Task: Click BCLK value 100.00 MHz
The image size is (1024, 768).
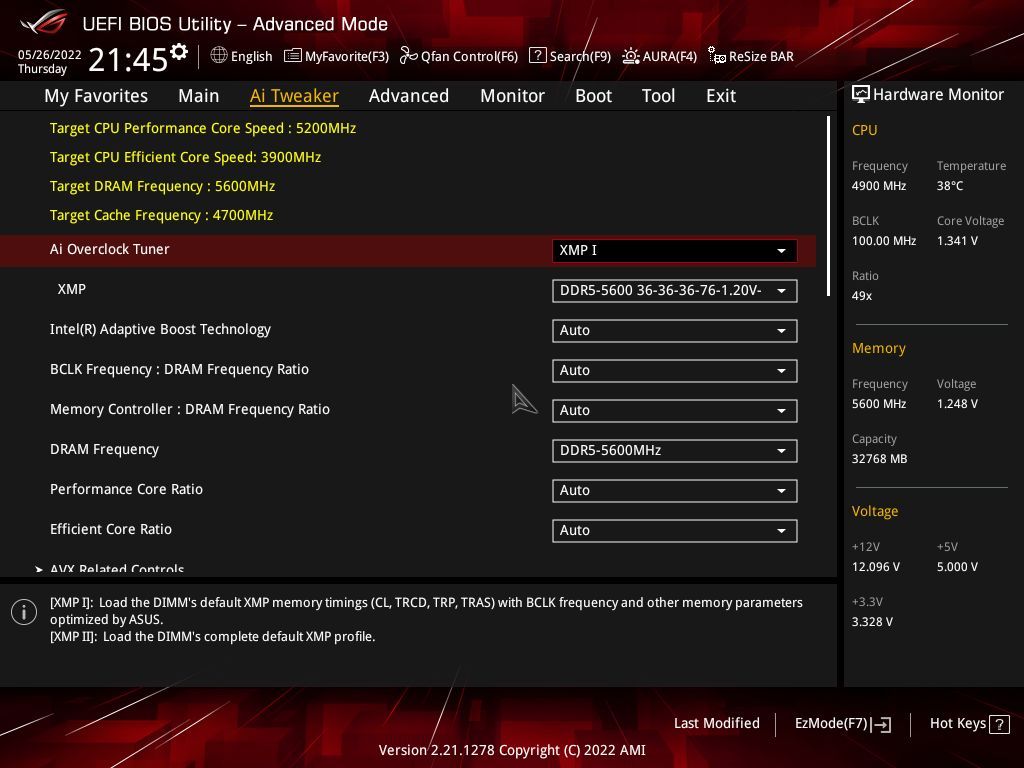Action: click(884, 241)
